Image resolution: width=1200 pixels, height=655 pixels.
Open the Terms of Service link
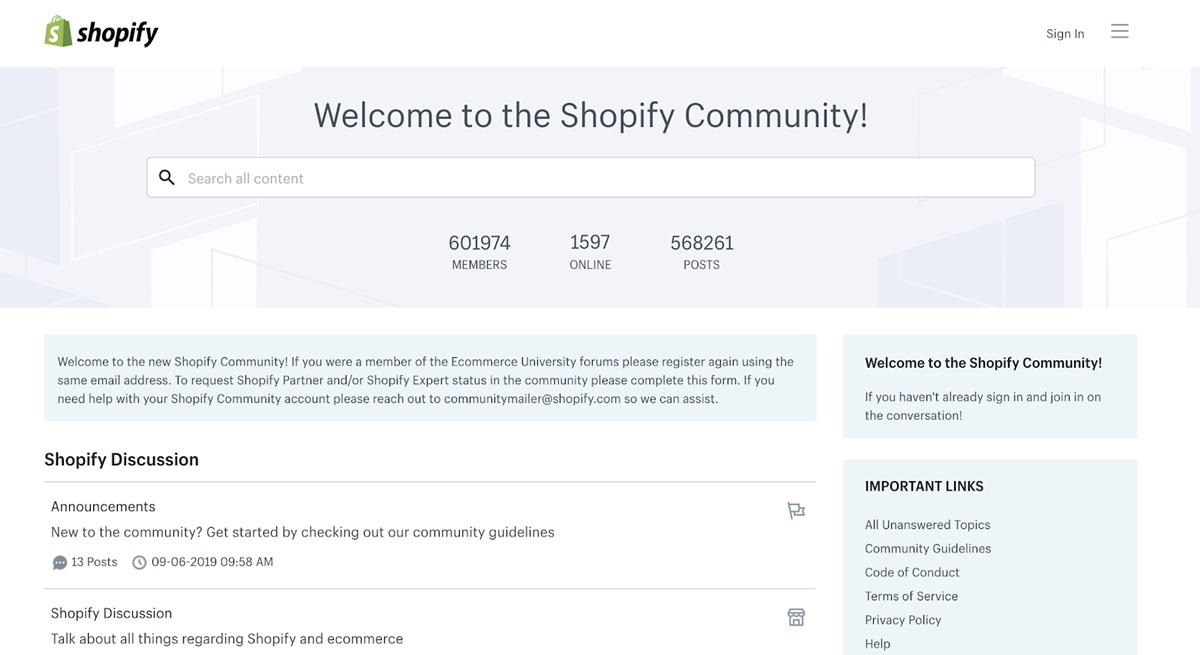(911, 597)
